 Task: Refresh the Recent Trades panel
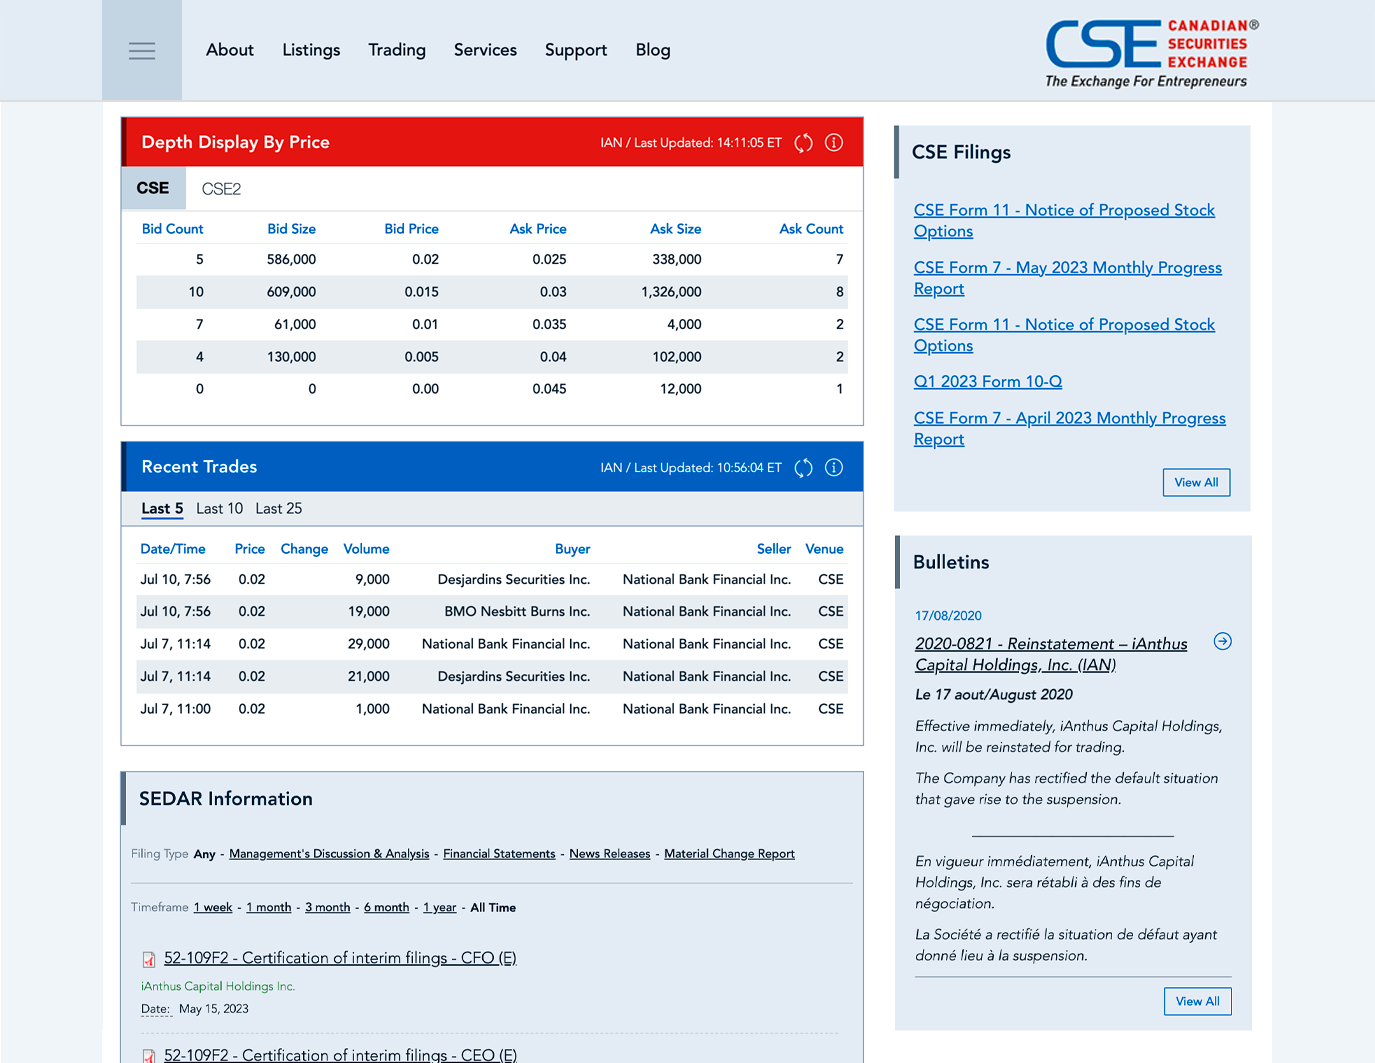[x=803, y=468]
